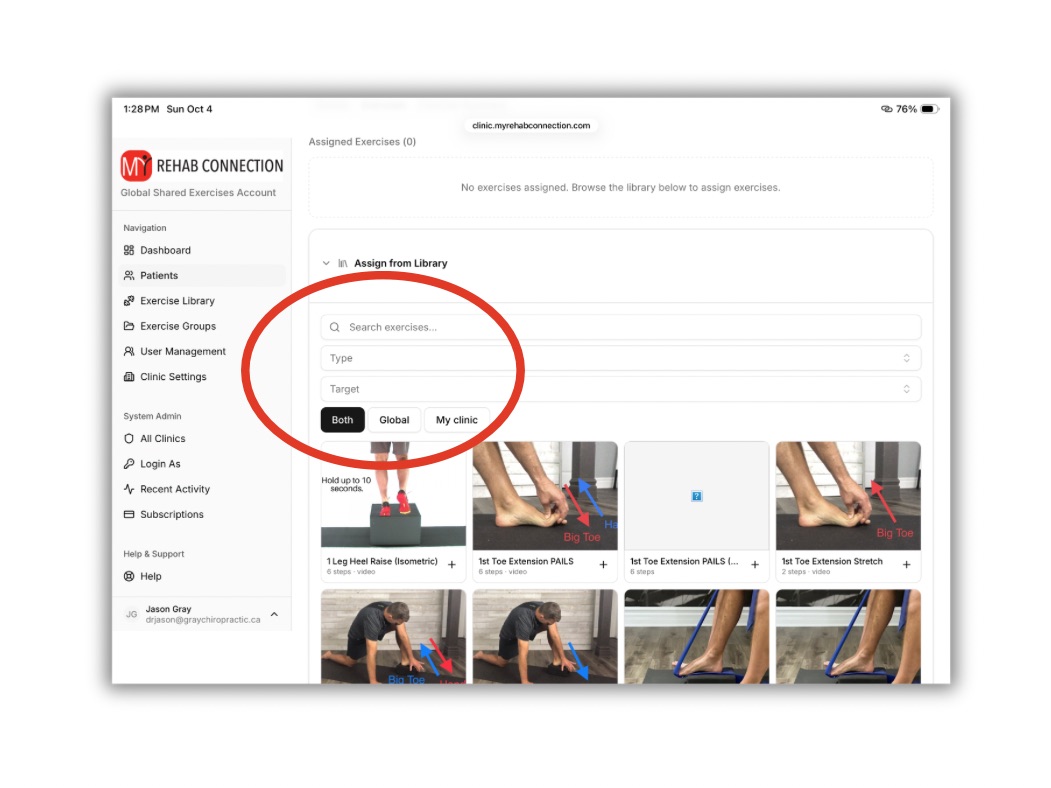Select the Both library filter
Viewport: 1051px width, 788px height.
click(343, 420)
